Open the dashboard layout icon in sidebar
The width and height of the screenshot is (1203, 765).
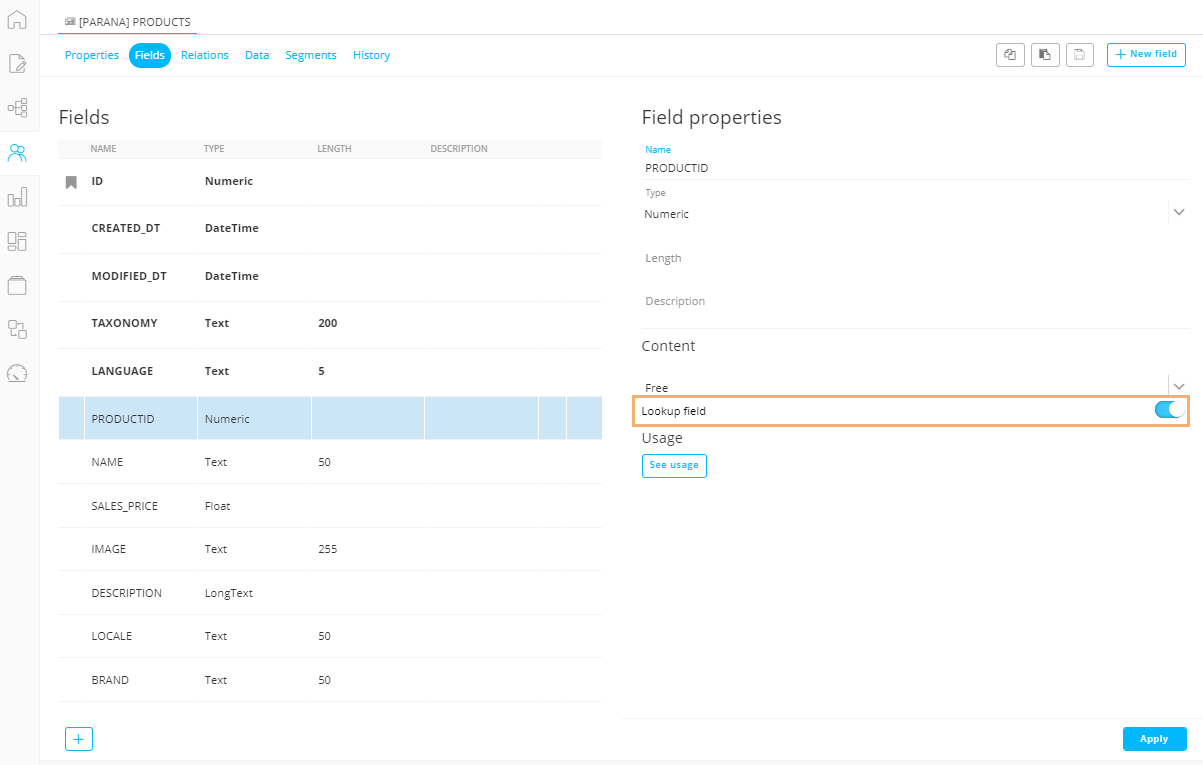(17, 241)
